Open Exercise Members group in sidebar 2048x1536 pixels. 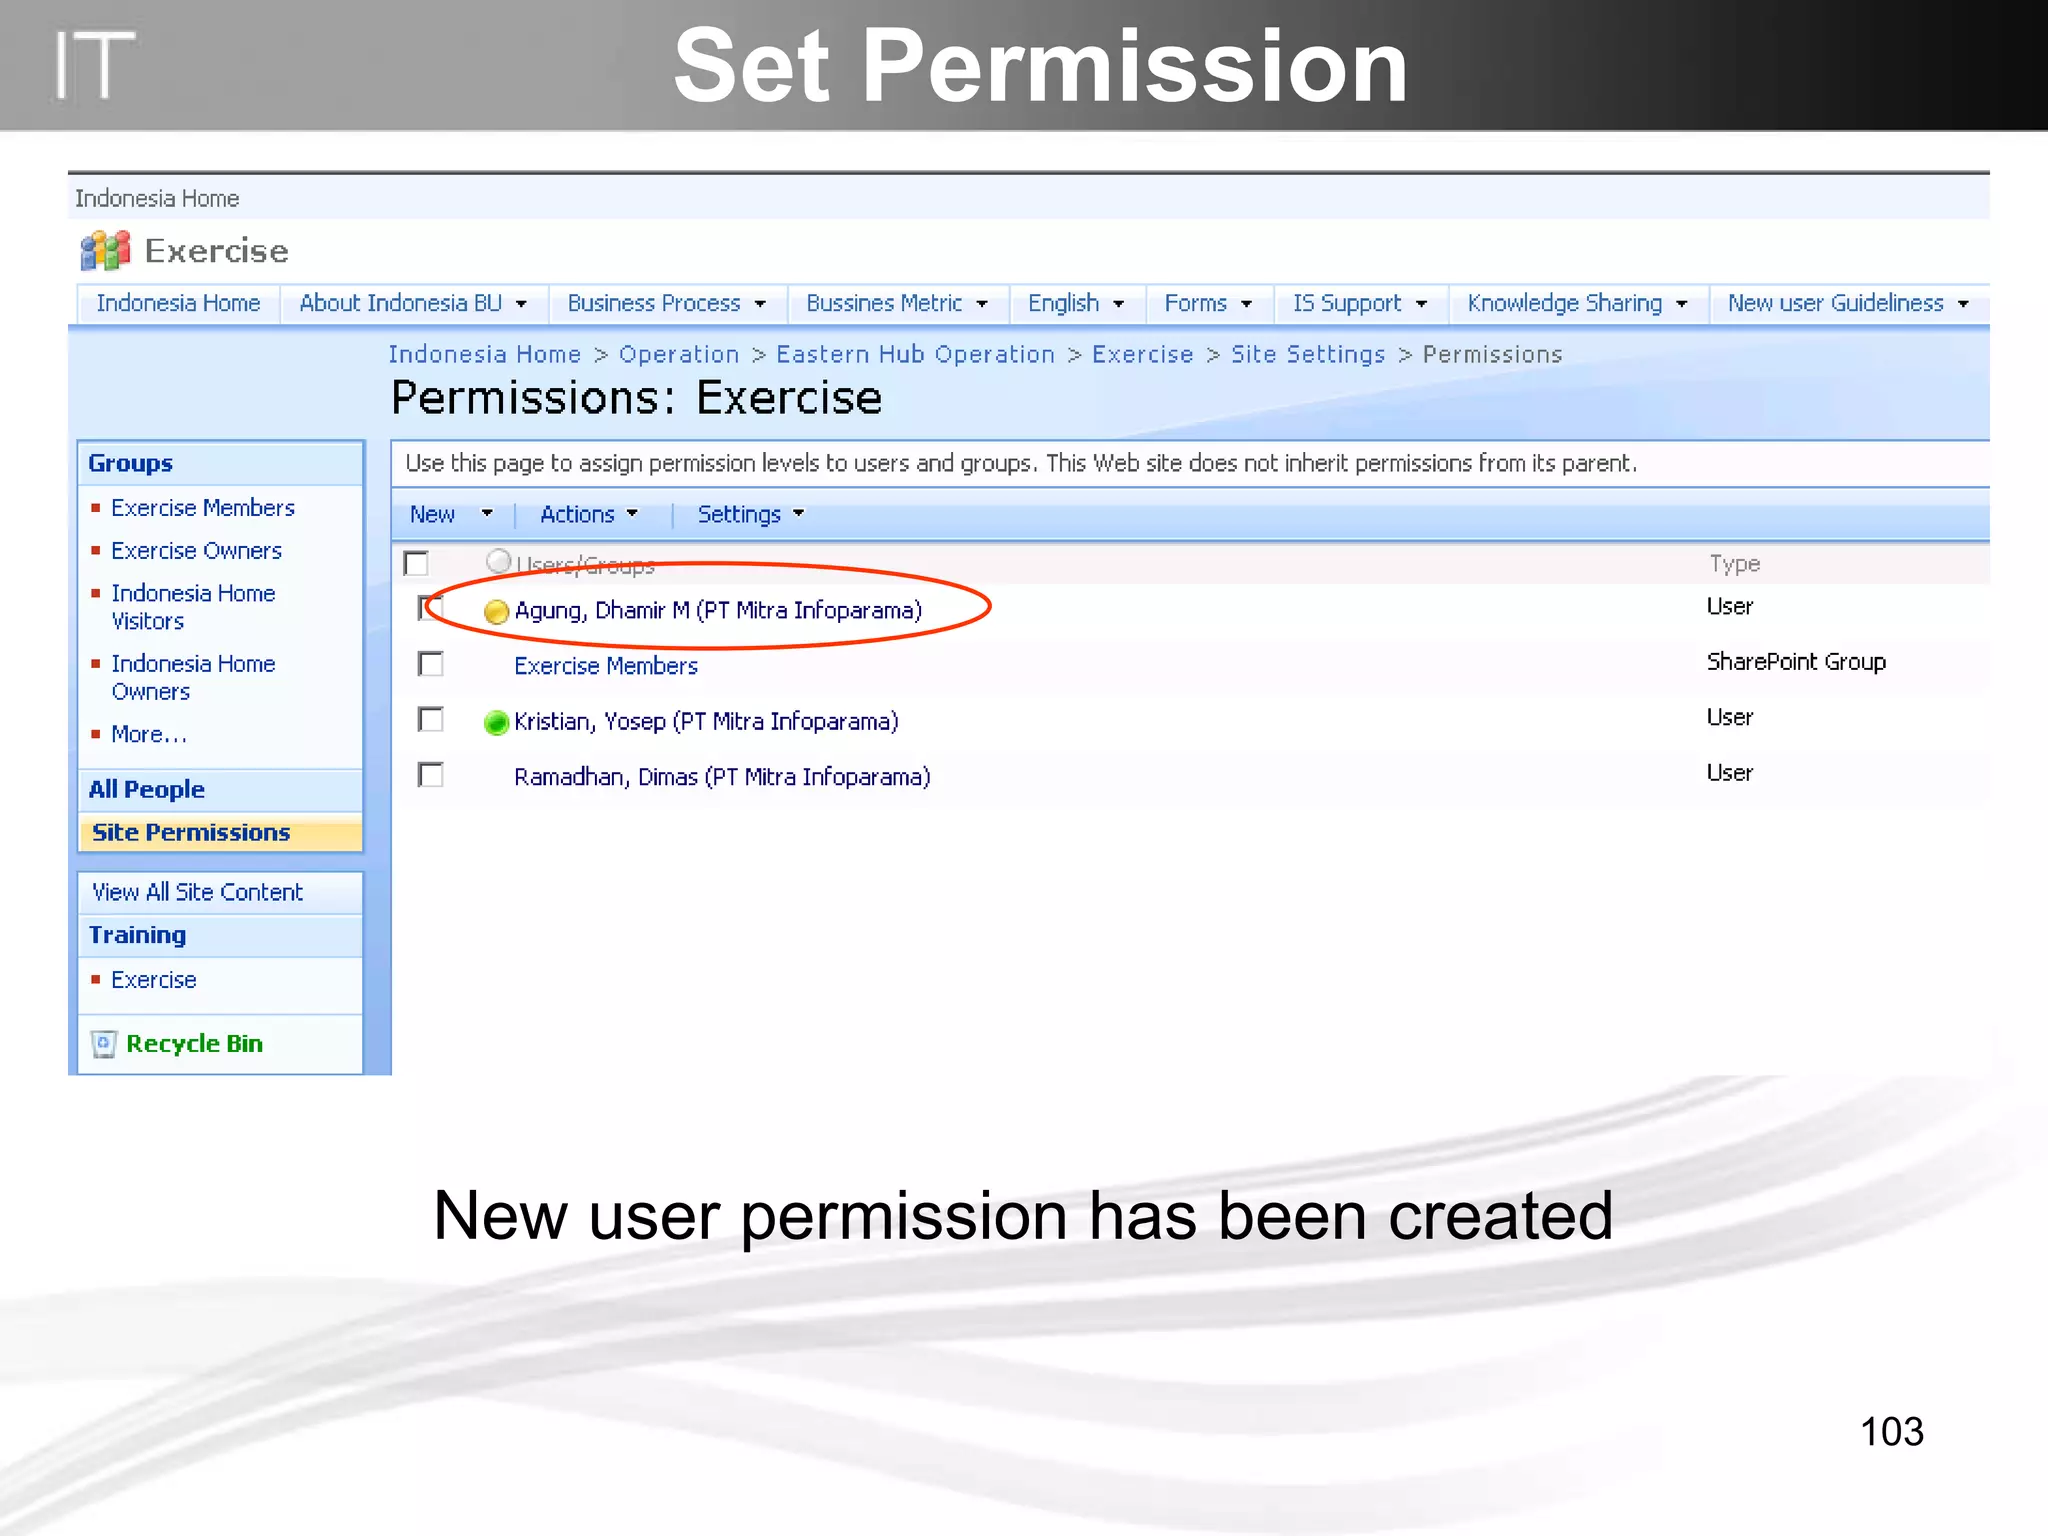tap(203, 508)
